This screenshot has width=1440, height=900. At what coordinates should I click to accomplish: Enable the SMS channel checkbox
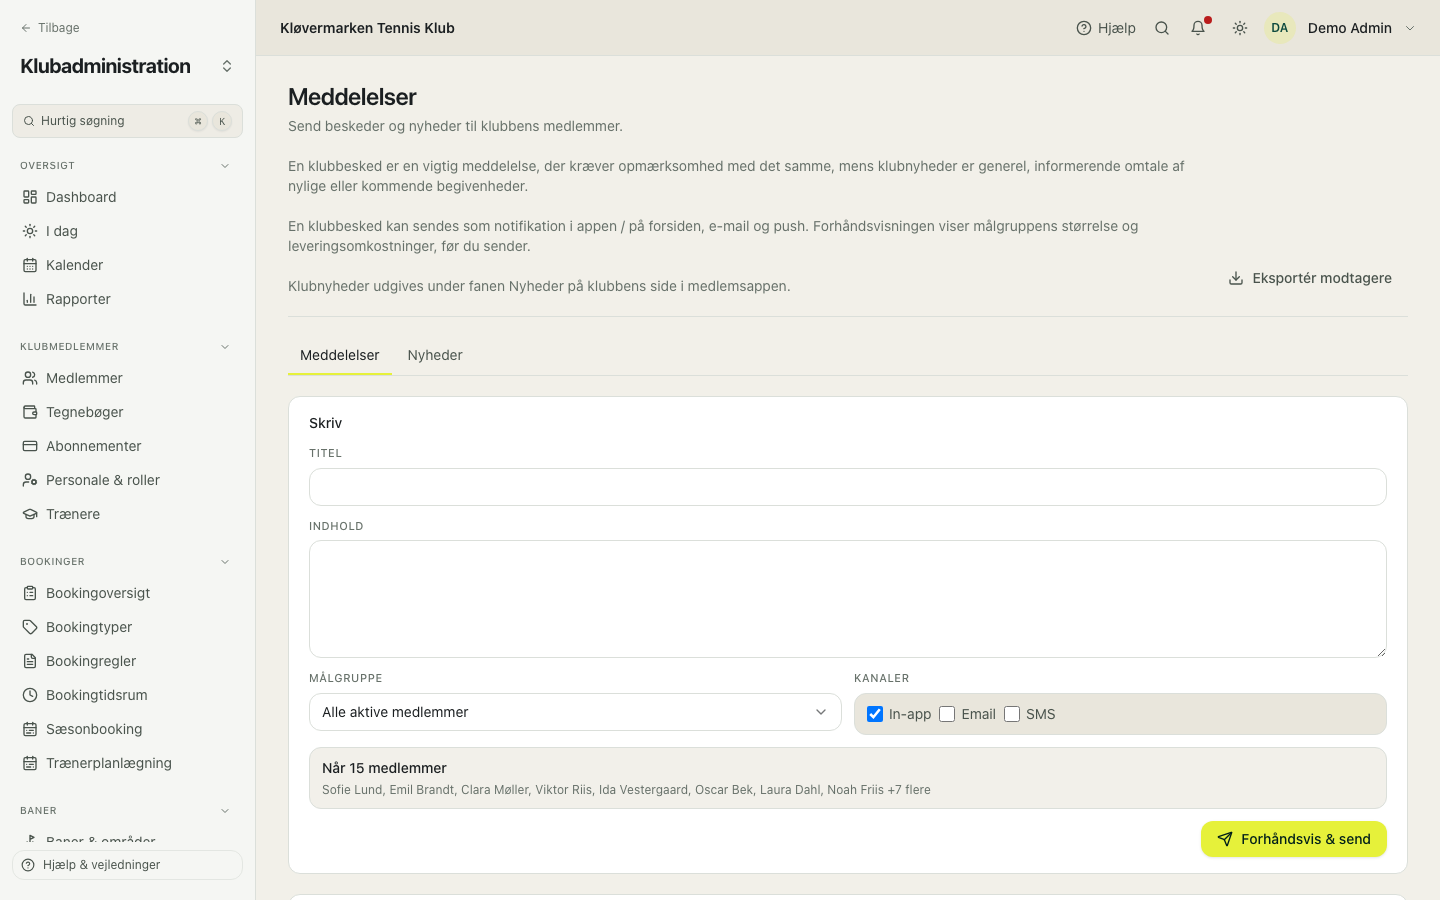(x=1012, y=714)
